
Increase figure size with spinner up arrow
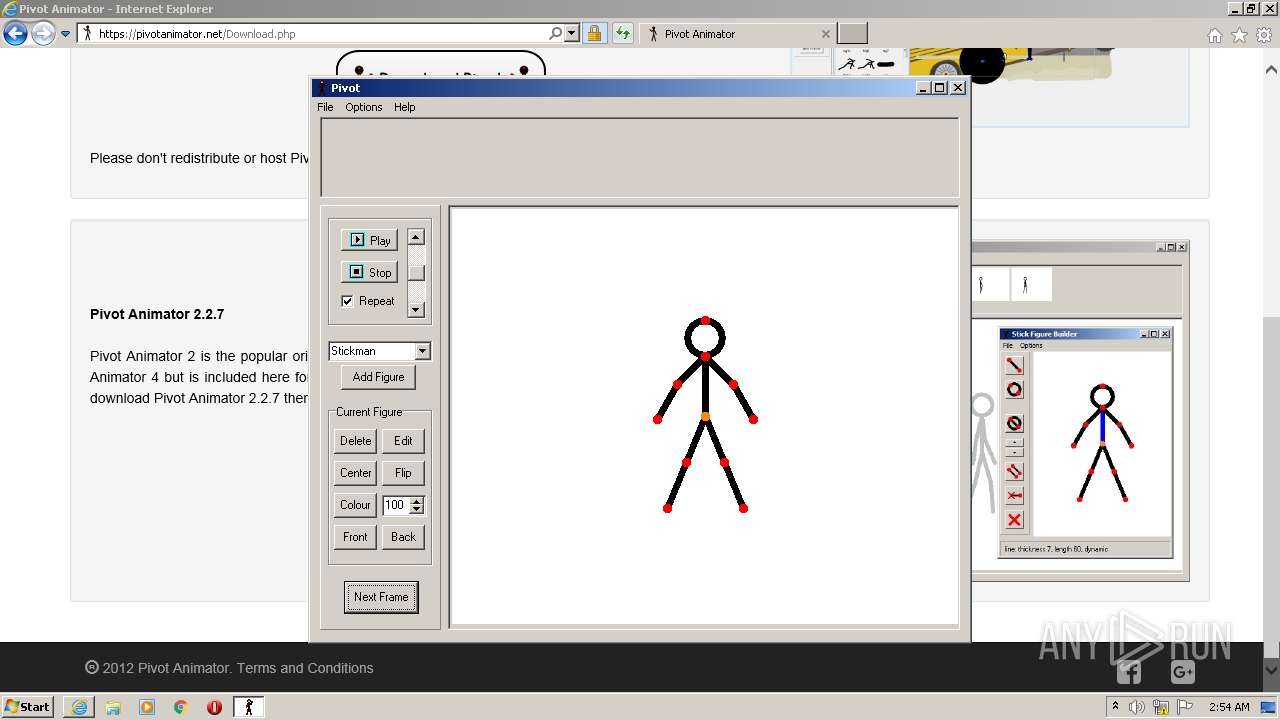click(417, 501)
